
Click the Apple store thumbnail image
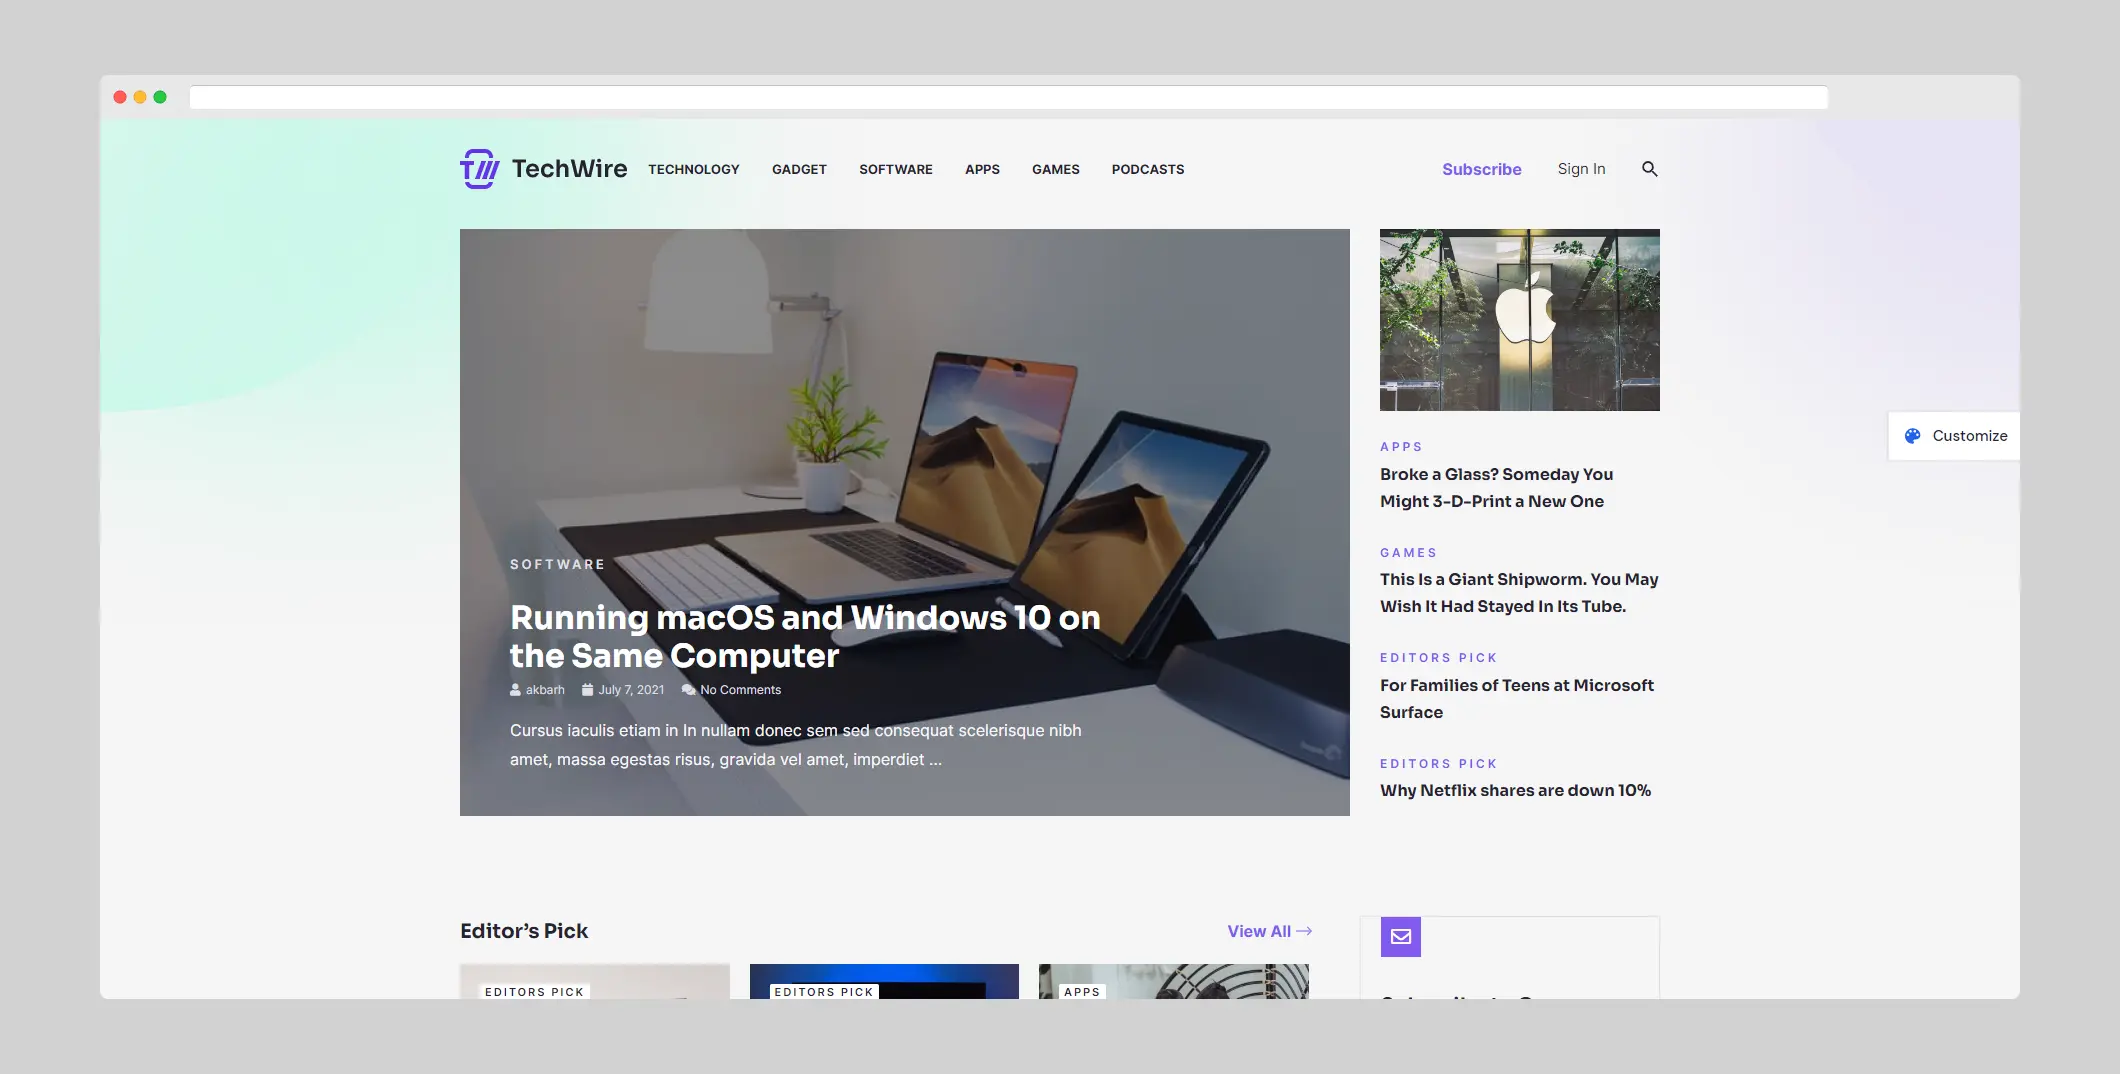coord(1519,320)
